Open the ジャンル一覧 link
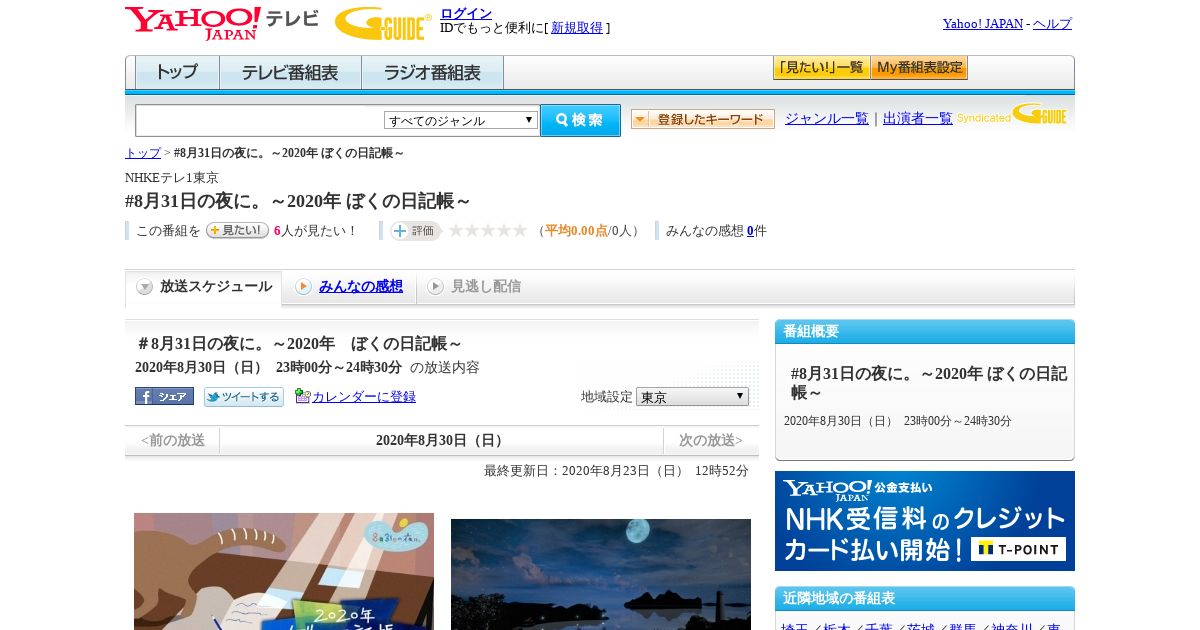Screen dimensions: 1200x630 pos(827,119)
